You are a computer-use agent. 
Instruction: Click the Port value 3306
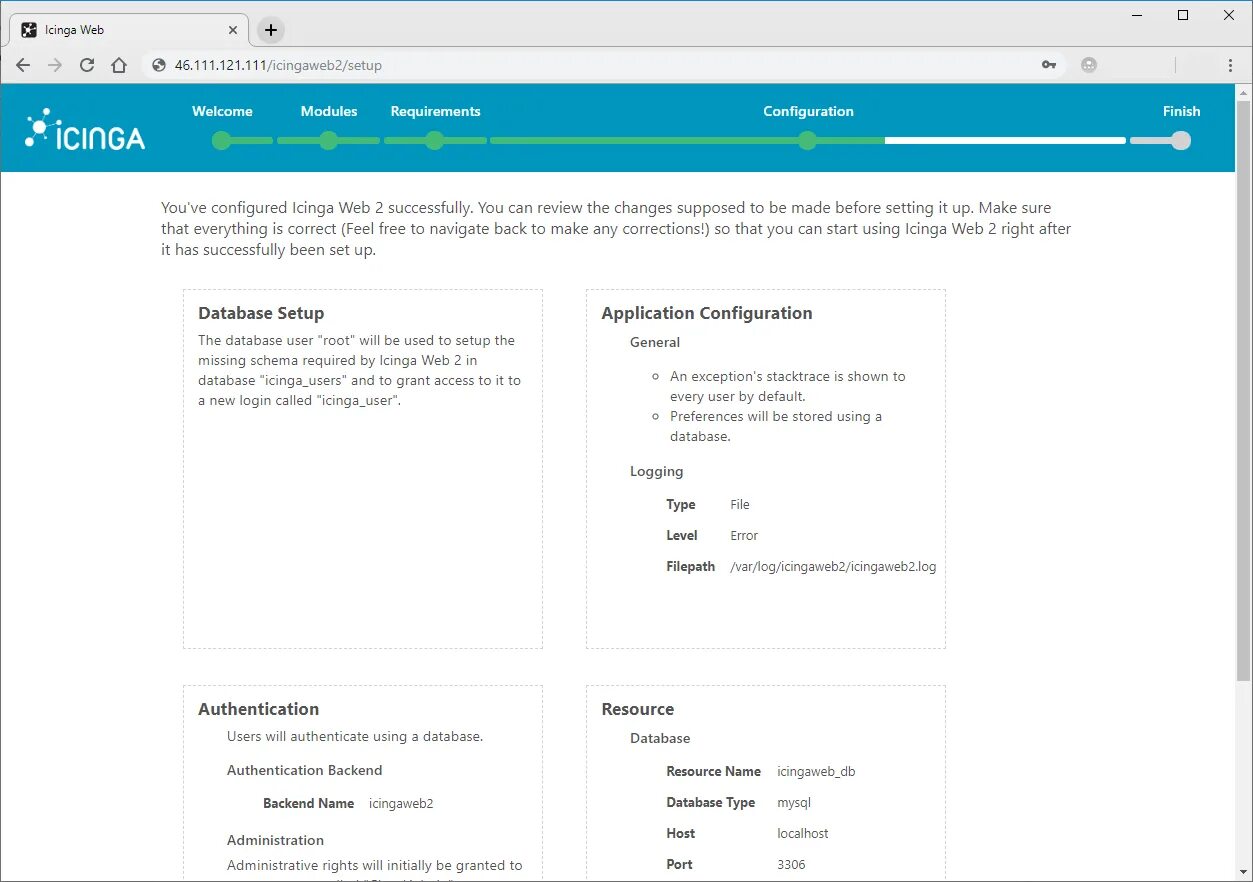[x=791, y=864]
